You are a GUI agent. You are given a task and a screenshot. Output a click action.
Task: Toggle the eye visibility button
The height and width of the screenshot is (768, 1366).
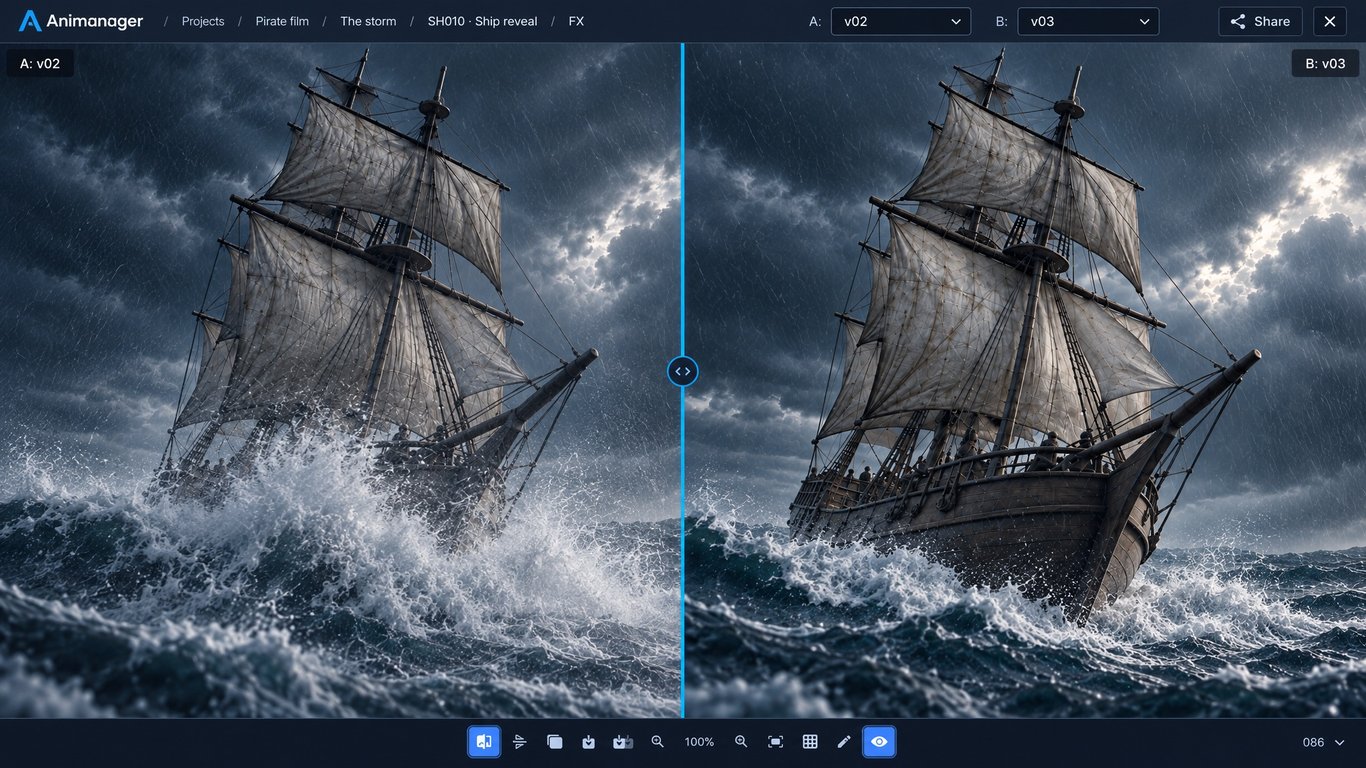point(879,742)
